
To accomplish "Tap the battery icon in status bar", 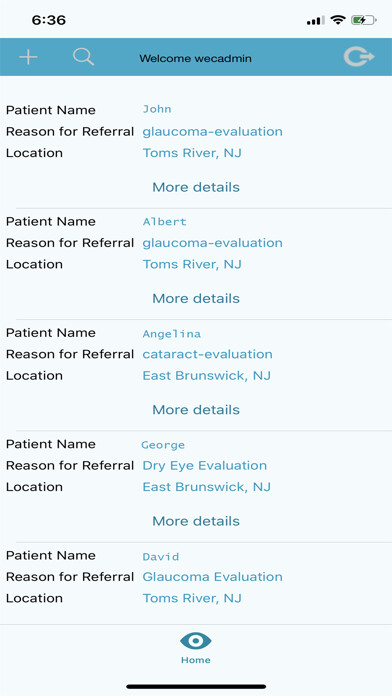I will tap(364, 20).
